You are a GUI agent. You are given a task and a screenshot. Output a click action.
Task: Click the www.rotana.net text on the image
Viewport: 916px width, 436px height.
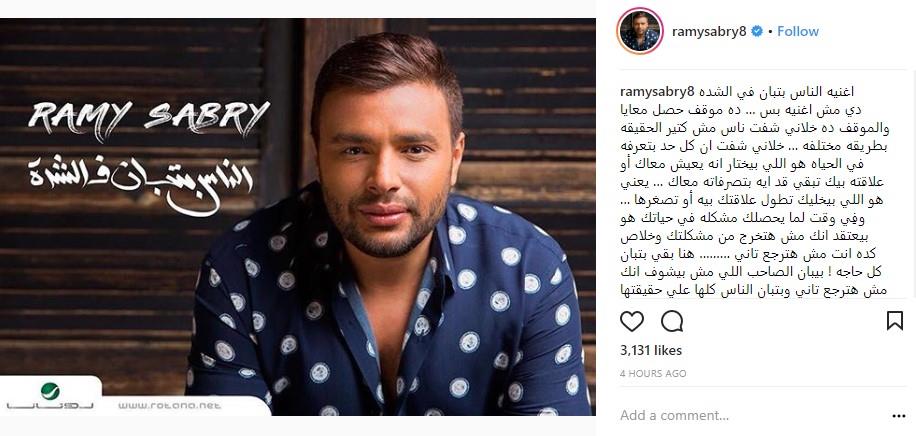coord(169,405)
